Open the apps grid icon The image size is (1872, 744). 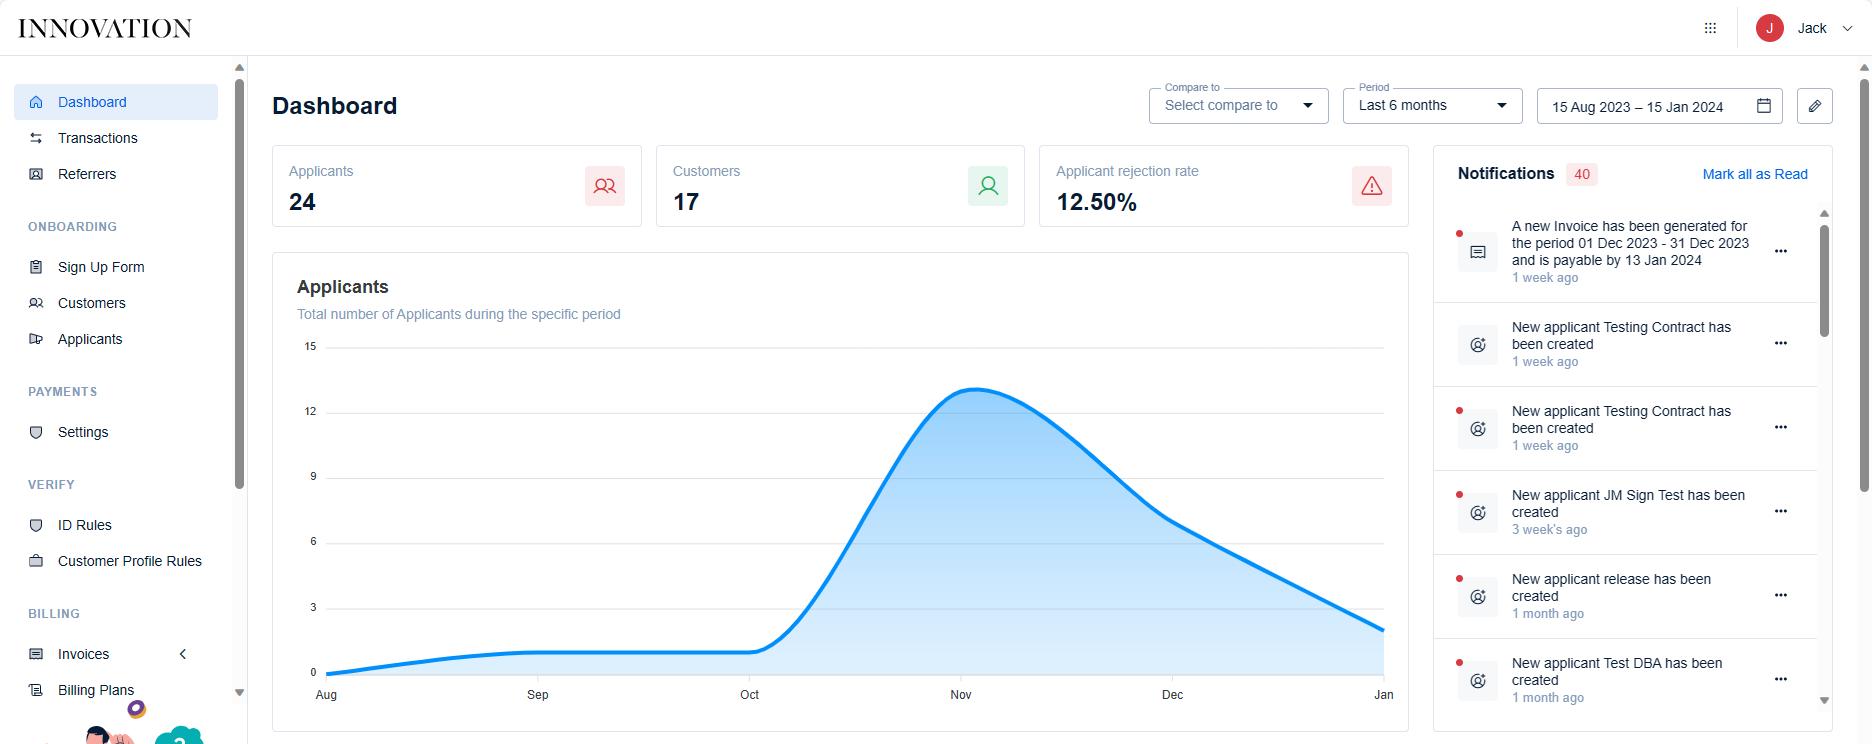point(1710,28)
